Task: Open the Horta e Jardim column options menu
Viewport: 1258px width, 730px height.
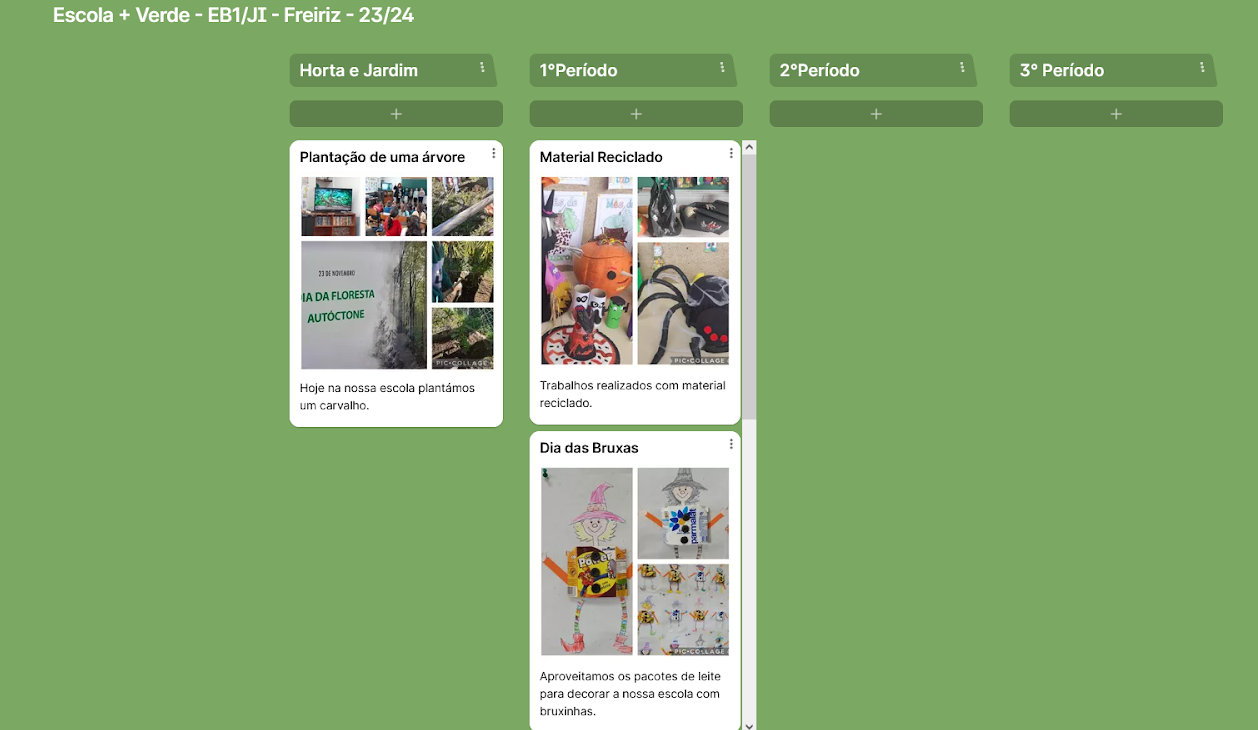Action: coord(482,68)
